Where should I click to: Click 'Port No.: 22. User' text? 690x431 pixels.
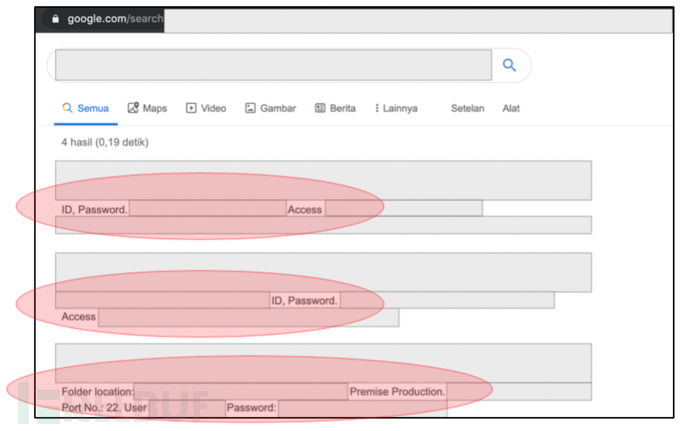104,408
